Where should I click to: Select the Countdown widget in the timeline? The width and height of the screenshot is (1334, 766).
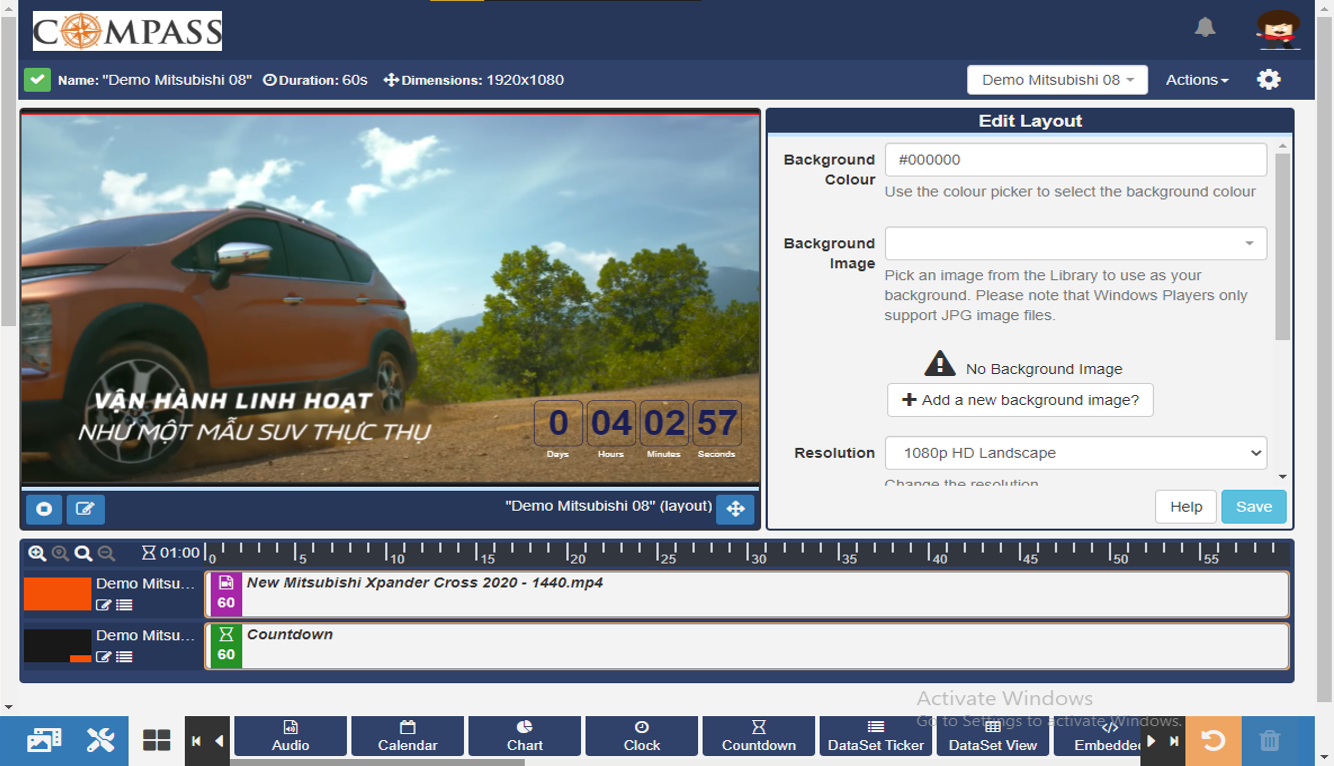click(x=747, y=646)
